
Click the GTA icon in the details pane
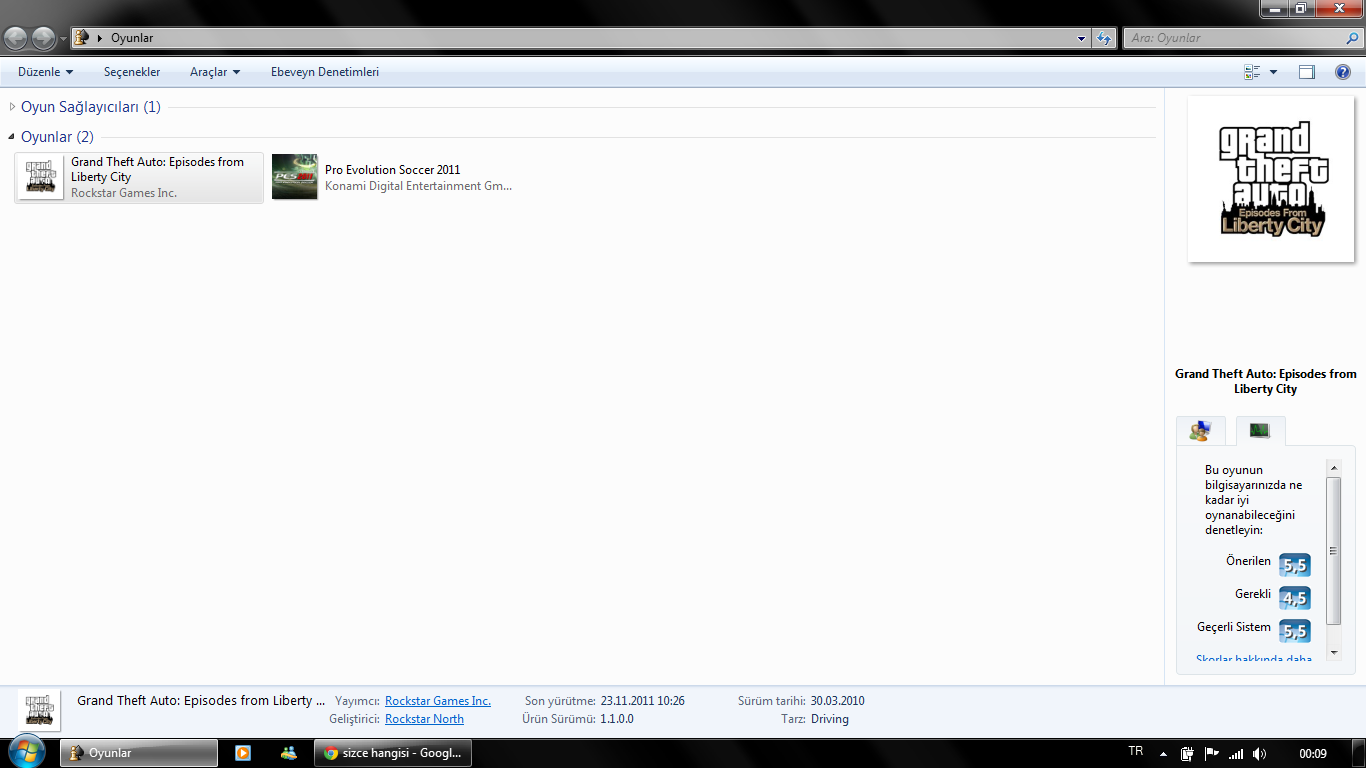point(39,710)
